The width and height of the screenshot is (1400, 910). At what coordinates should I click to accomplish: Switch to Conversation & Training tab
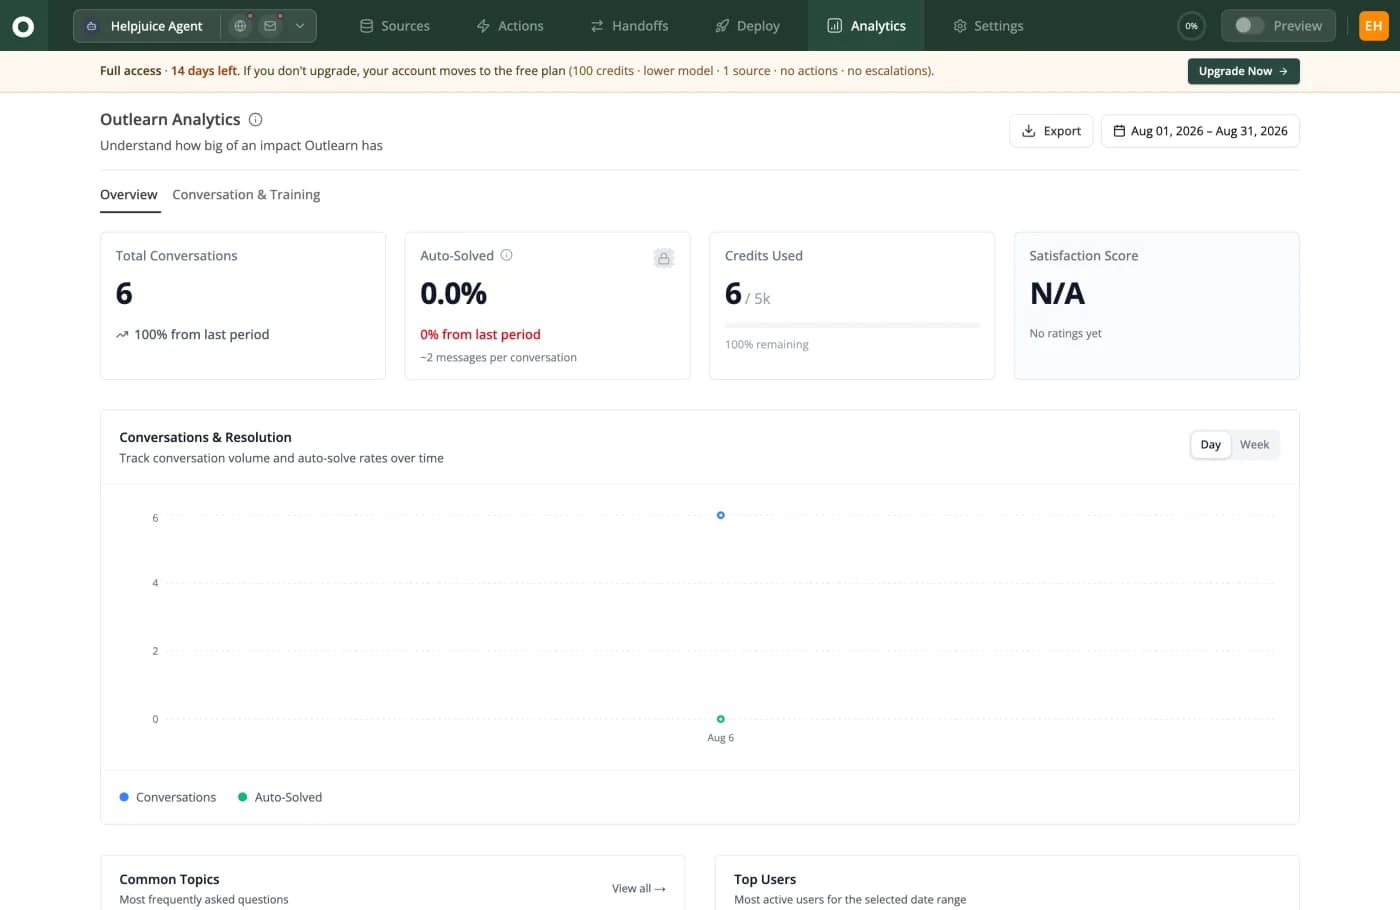(246, 195)
